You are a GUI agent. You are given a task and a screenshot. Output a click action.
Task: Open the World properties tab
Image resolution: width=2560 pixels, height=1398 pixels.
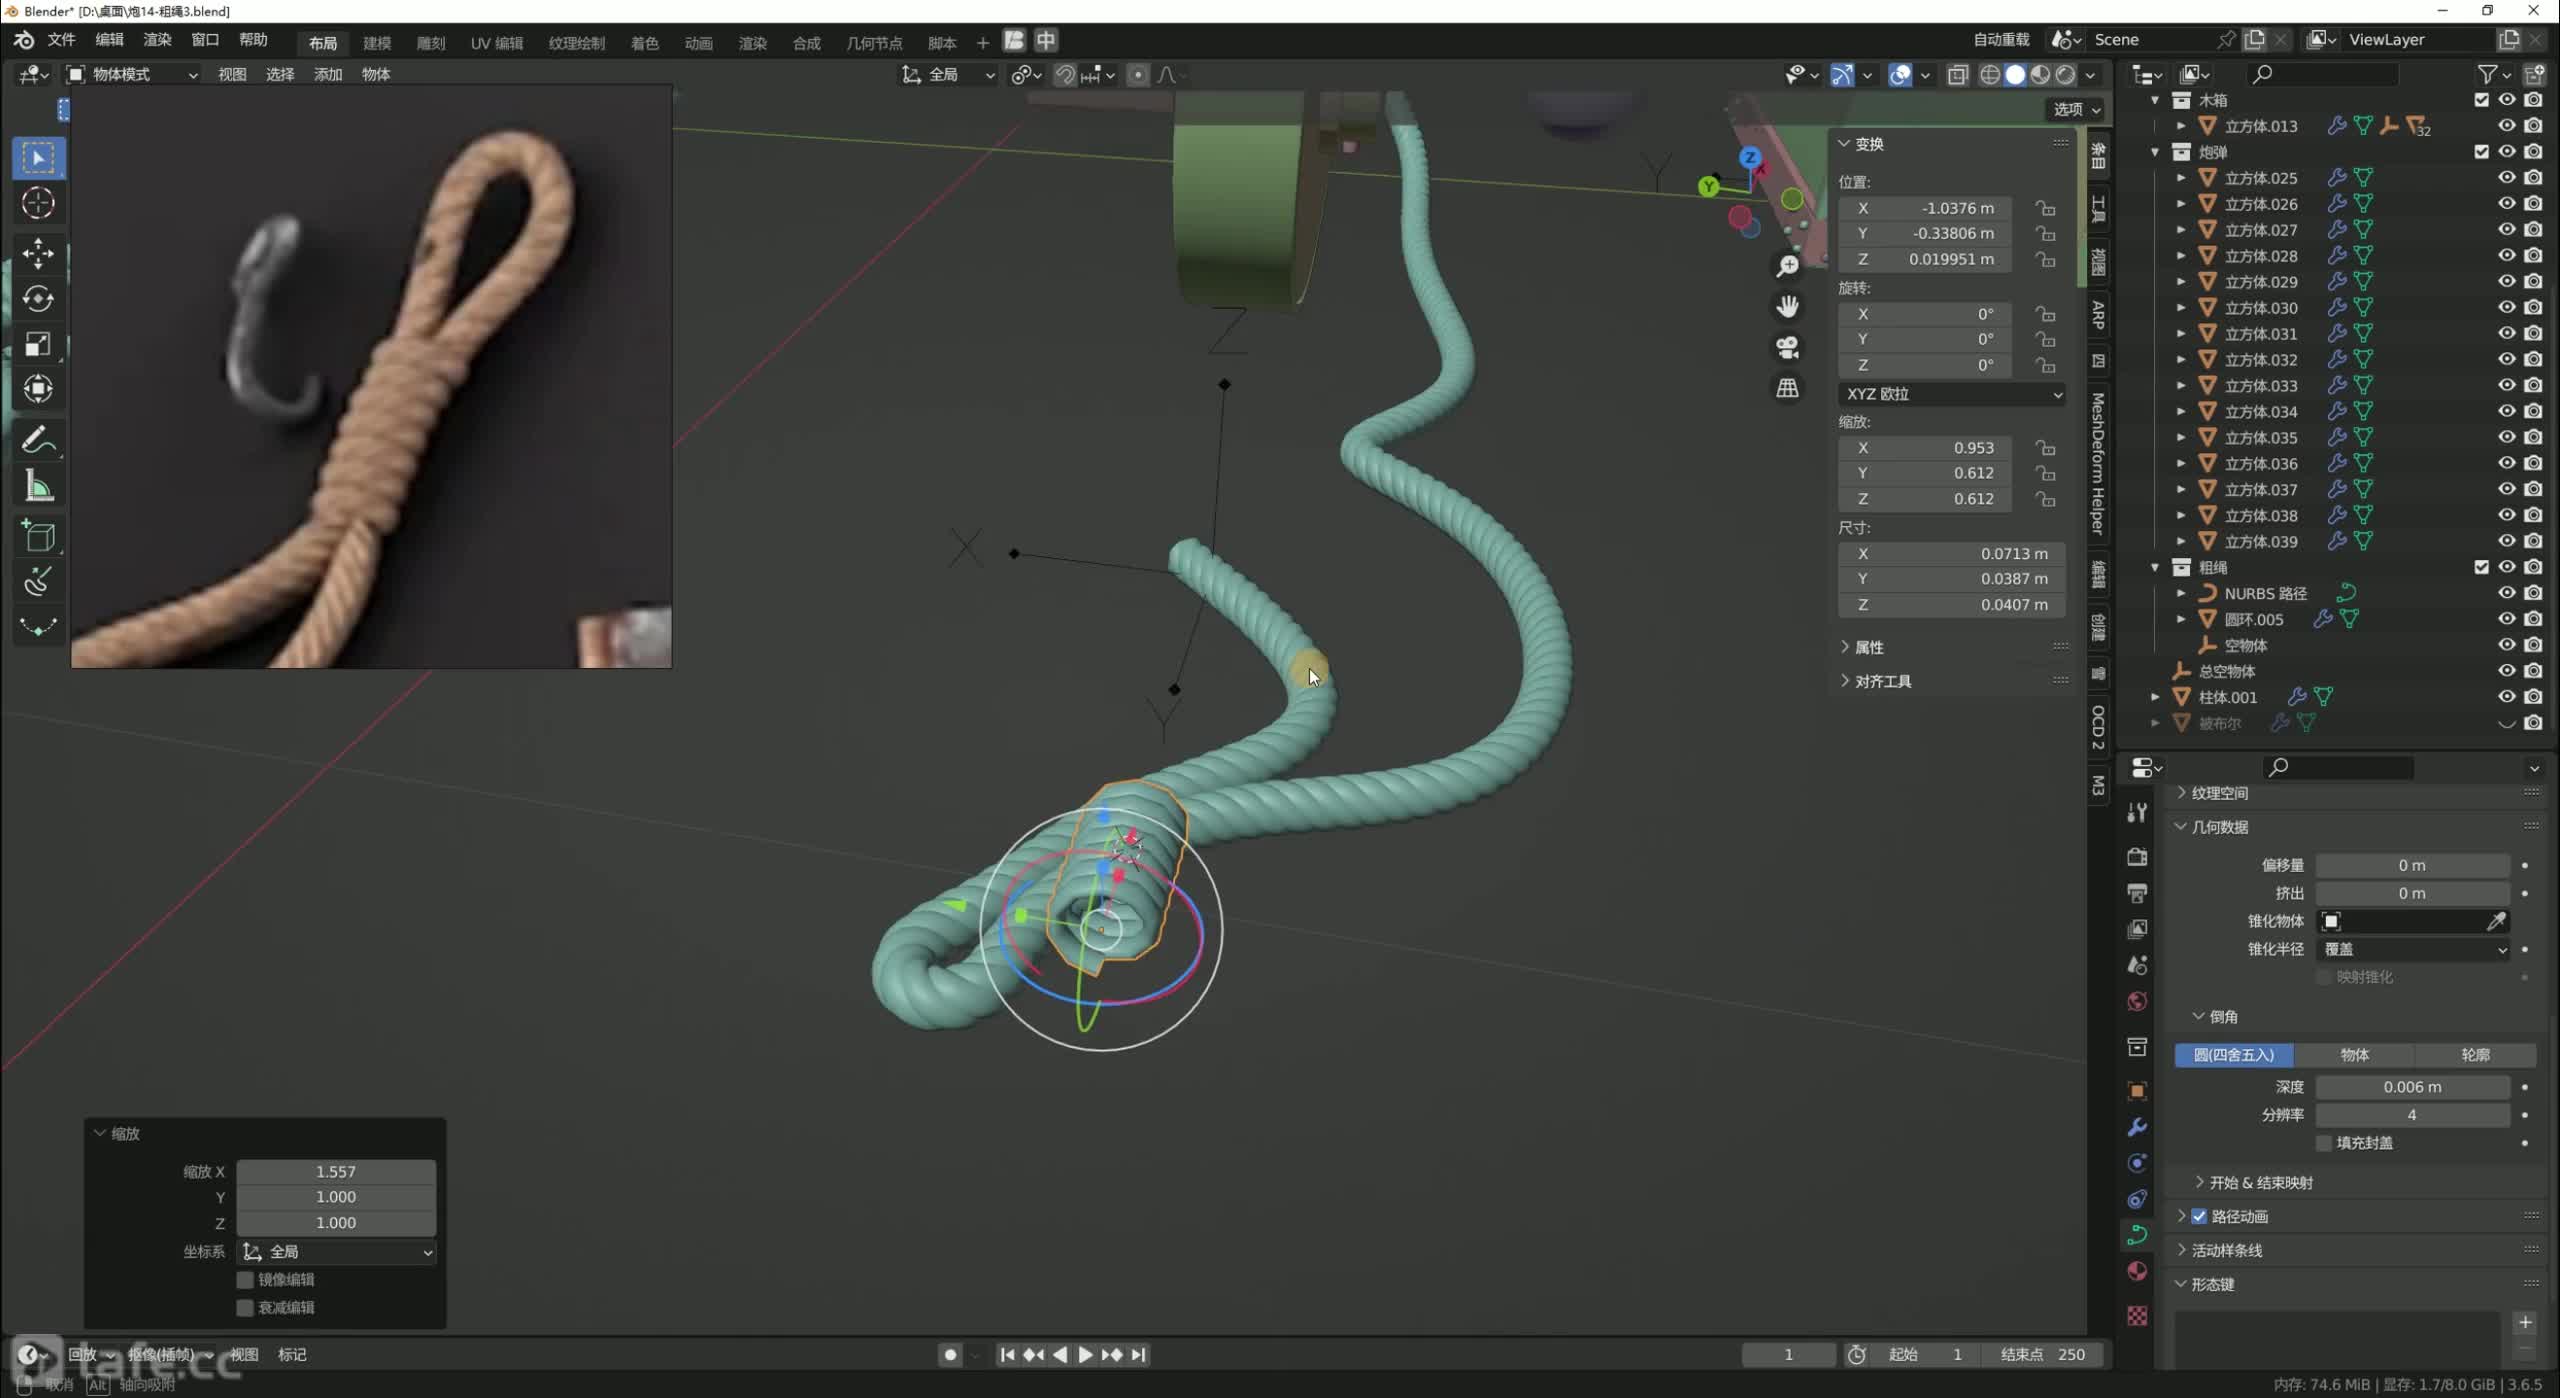(2137, 1001)
